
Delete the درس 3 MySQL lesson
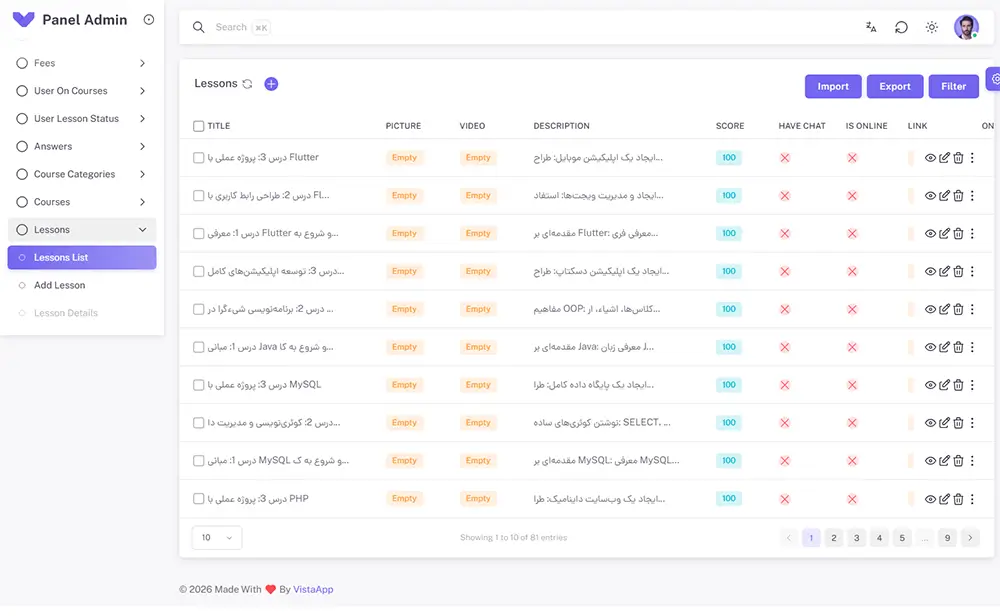958,385
